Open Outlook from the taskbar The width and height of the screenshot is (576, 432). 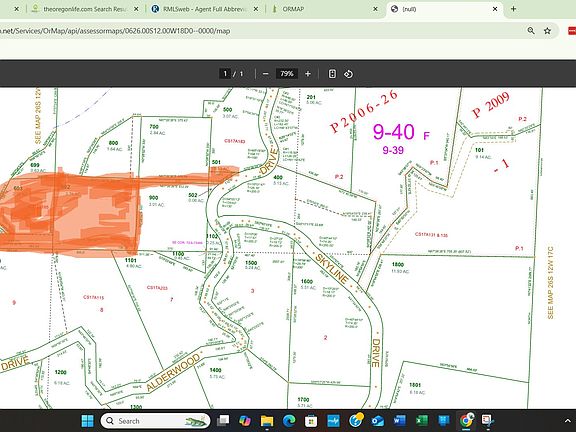pyautogui.click(x=378, y=421)
